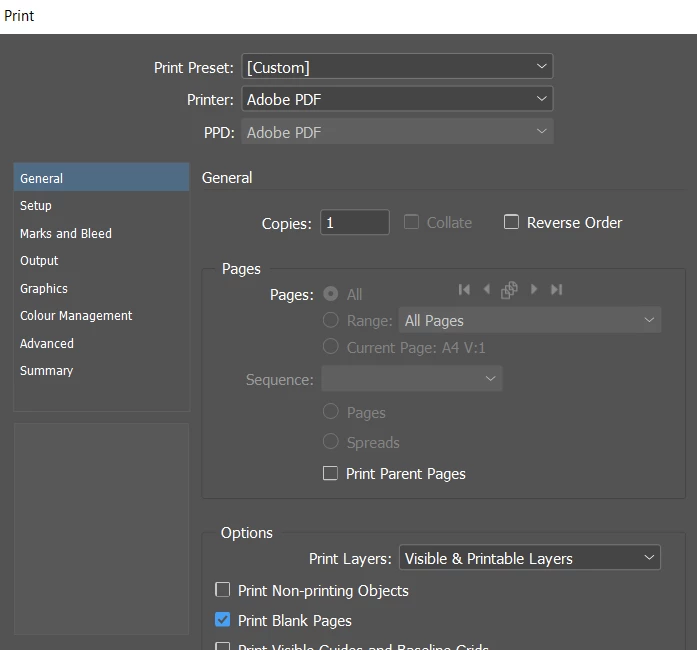This screenshot has width=697, height=650.
Task: View the Summary category
Action: point(101,371)
